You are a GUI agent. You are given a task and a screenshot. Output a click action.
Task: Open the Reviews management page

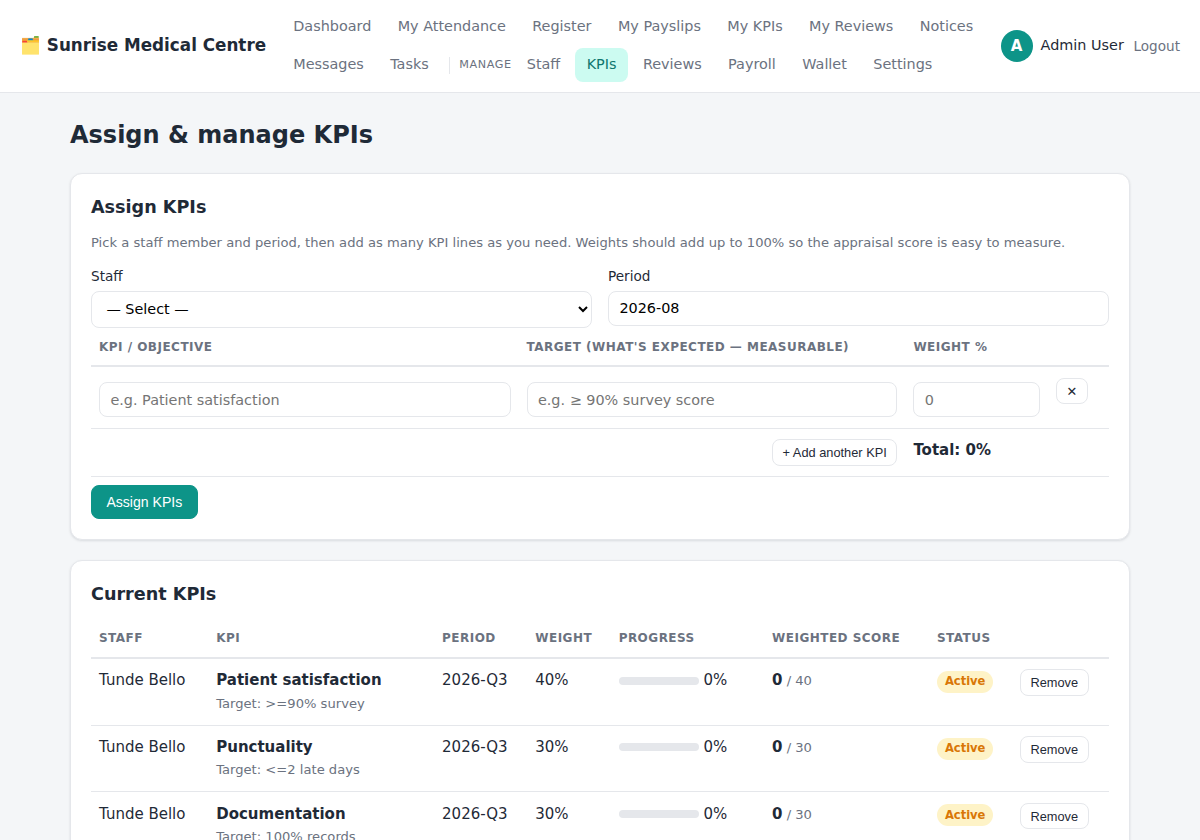pyautogui.click(x=672, y=64)
